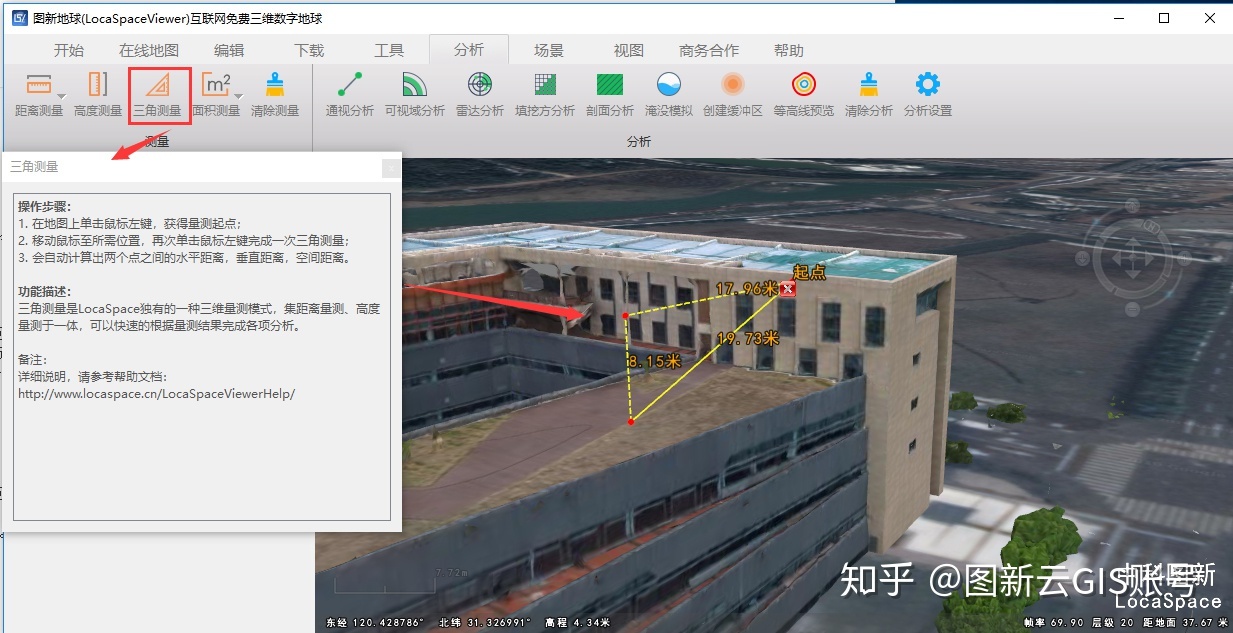Viewport: 1233px width, 633px height.
Task: Open the 在线地图 ribbon tab
Action: click(x=149, y=50)
